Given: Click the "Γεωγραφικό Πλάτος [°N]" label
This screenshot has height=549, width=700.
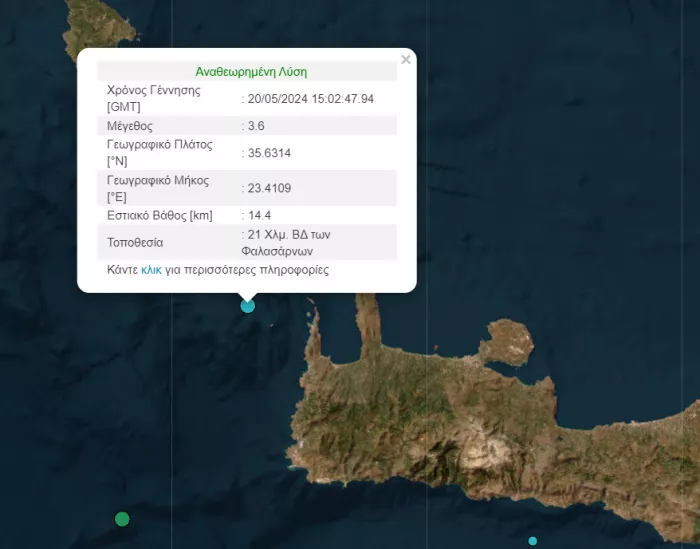Looking at the screenshot, I should point(160,152).
